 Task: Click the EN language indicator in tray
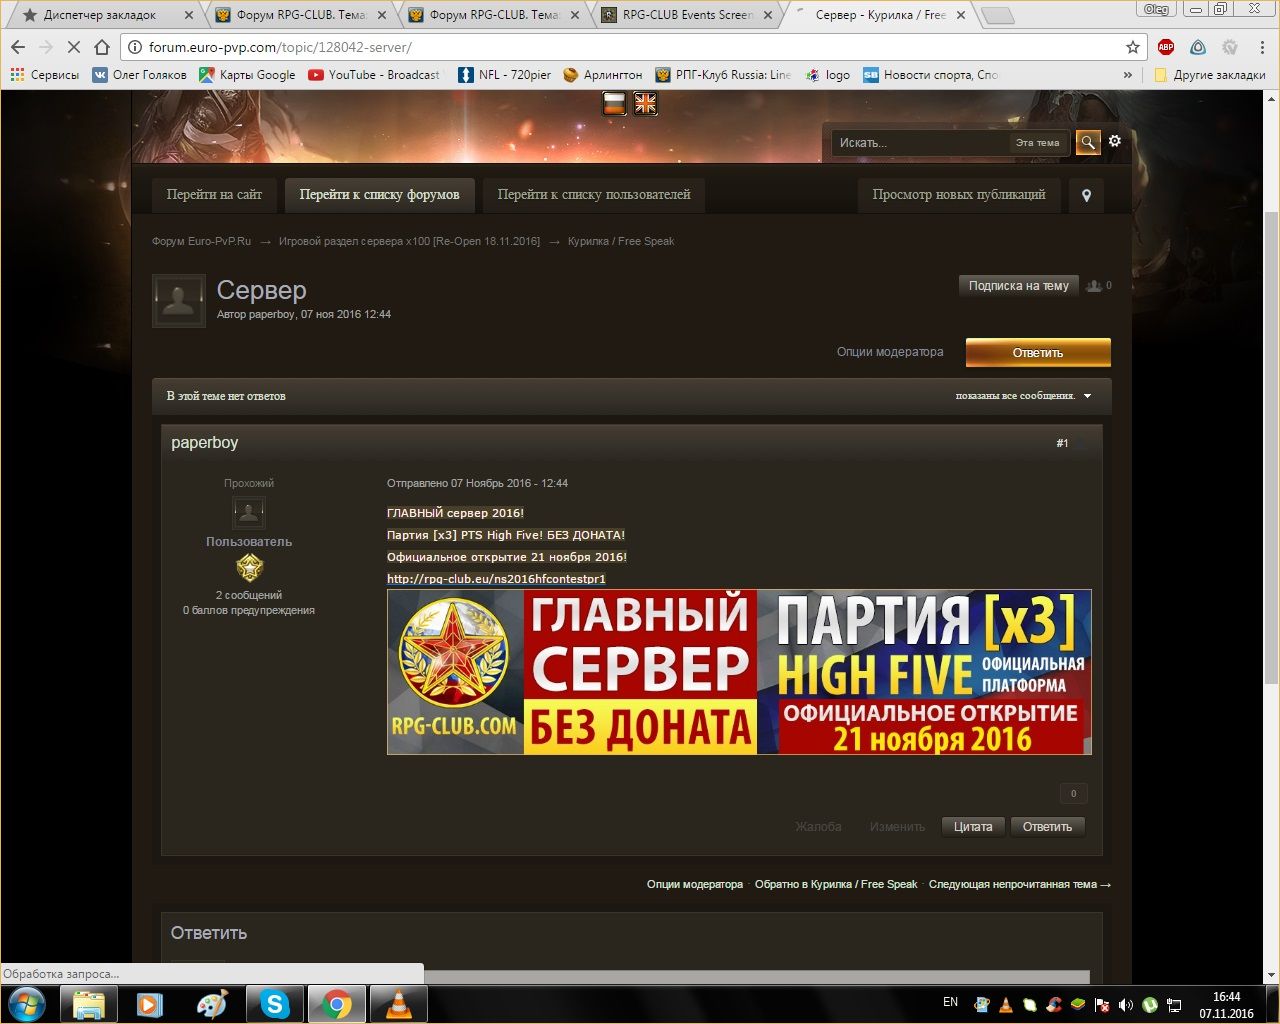950,1002
